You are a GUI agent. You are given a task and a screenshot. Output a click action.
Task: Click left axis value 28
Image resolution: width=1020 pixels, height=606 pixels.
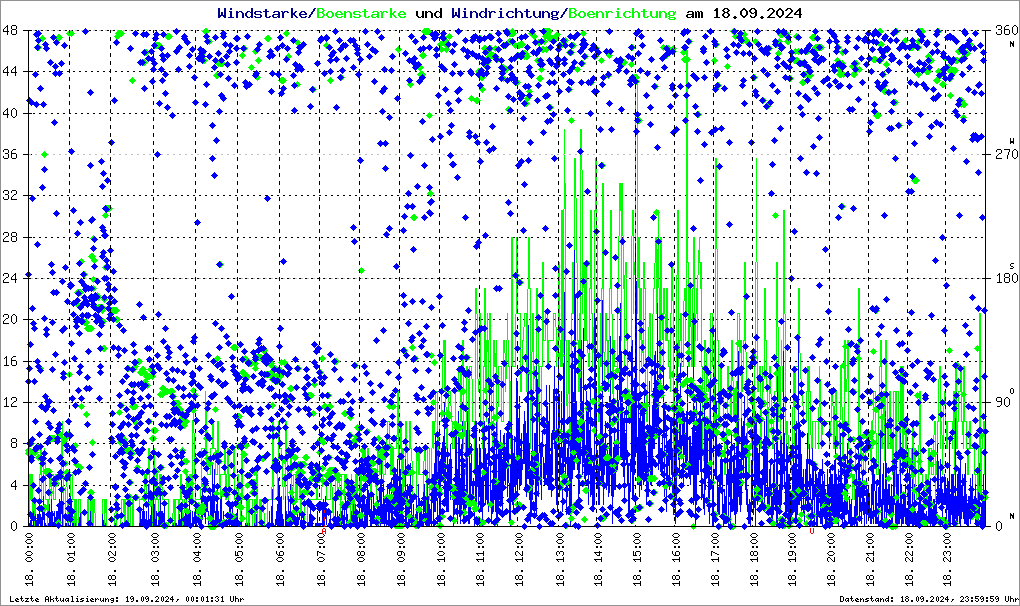pos(9,237)
